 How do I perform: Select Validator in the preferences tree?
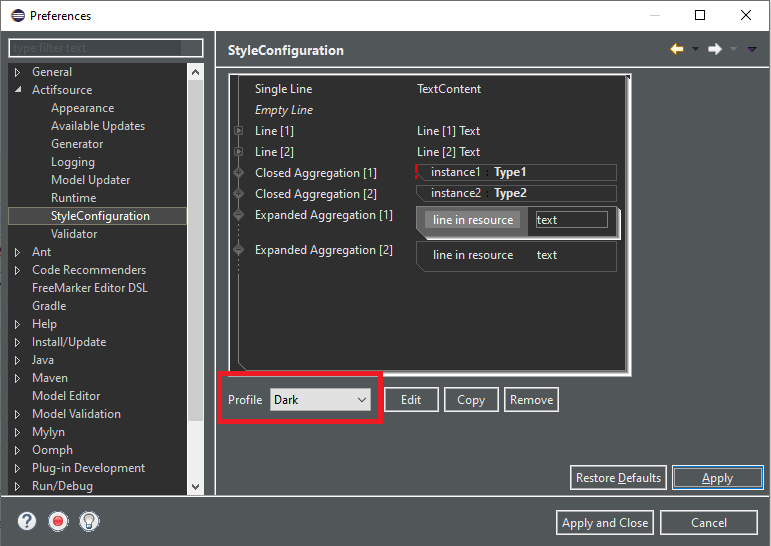pos(74,234)
